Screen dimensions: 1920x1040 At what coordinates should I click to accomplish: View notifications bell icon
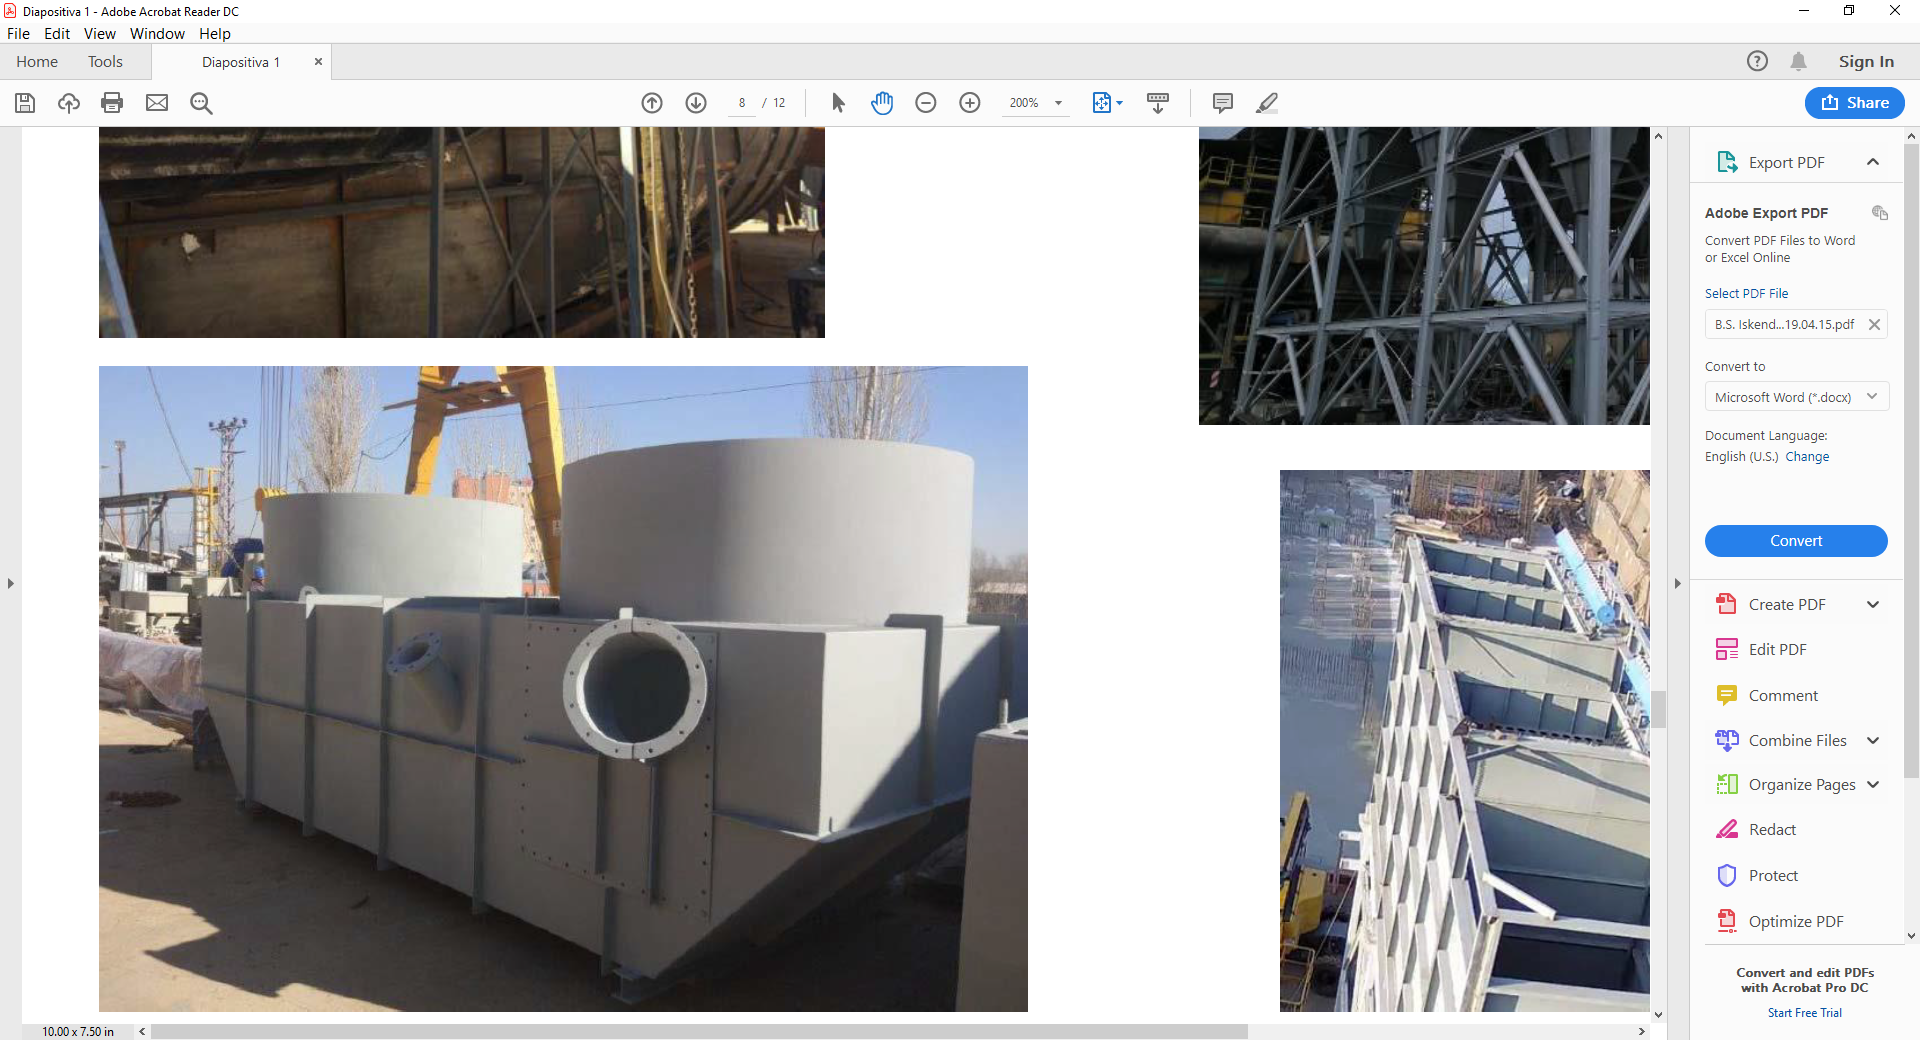tap(1798, 61)
